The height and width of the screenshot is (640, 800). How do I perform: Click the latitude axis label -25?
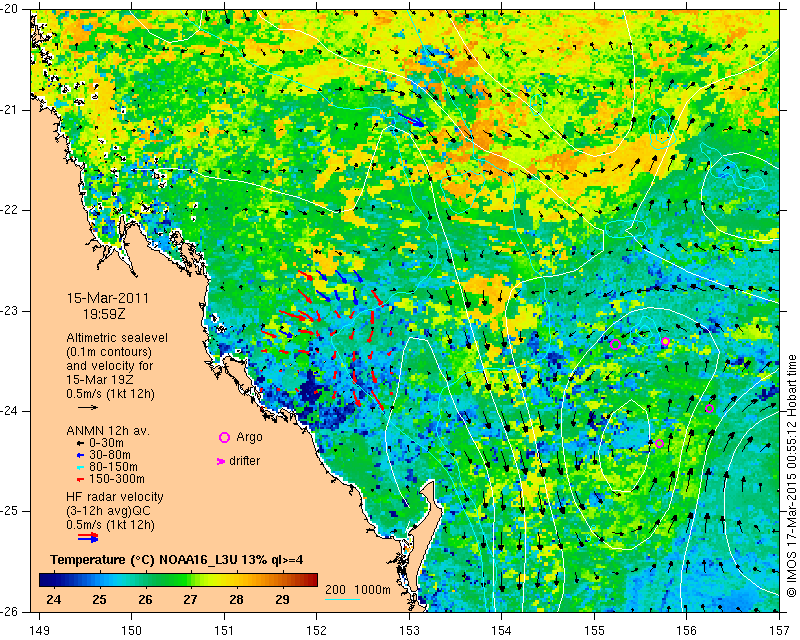[9, 511]
